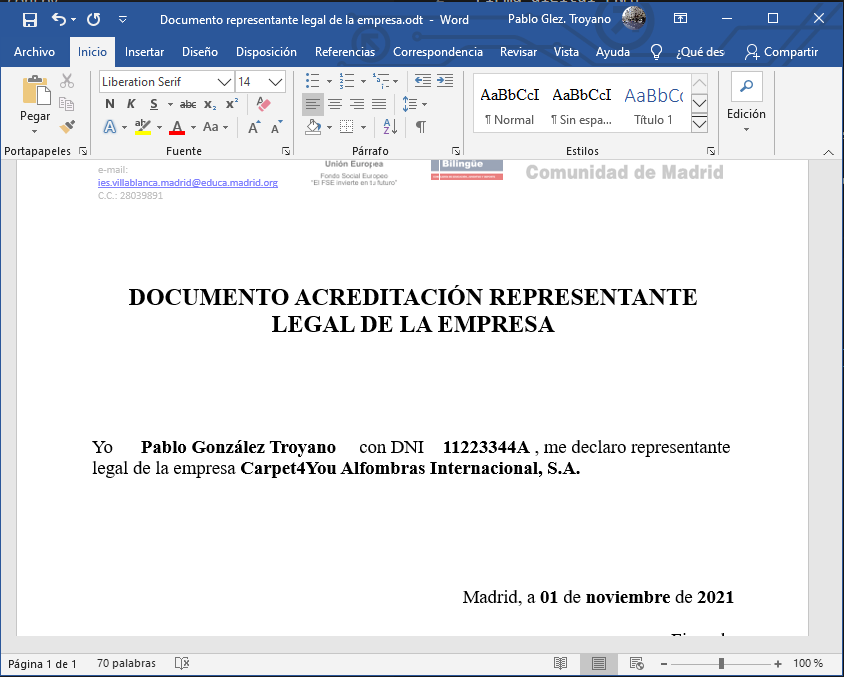Screen dimensions: 844x677
Task: Click the Compartir button
Action: 781,52
